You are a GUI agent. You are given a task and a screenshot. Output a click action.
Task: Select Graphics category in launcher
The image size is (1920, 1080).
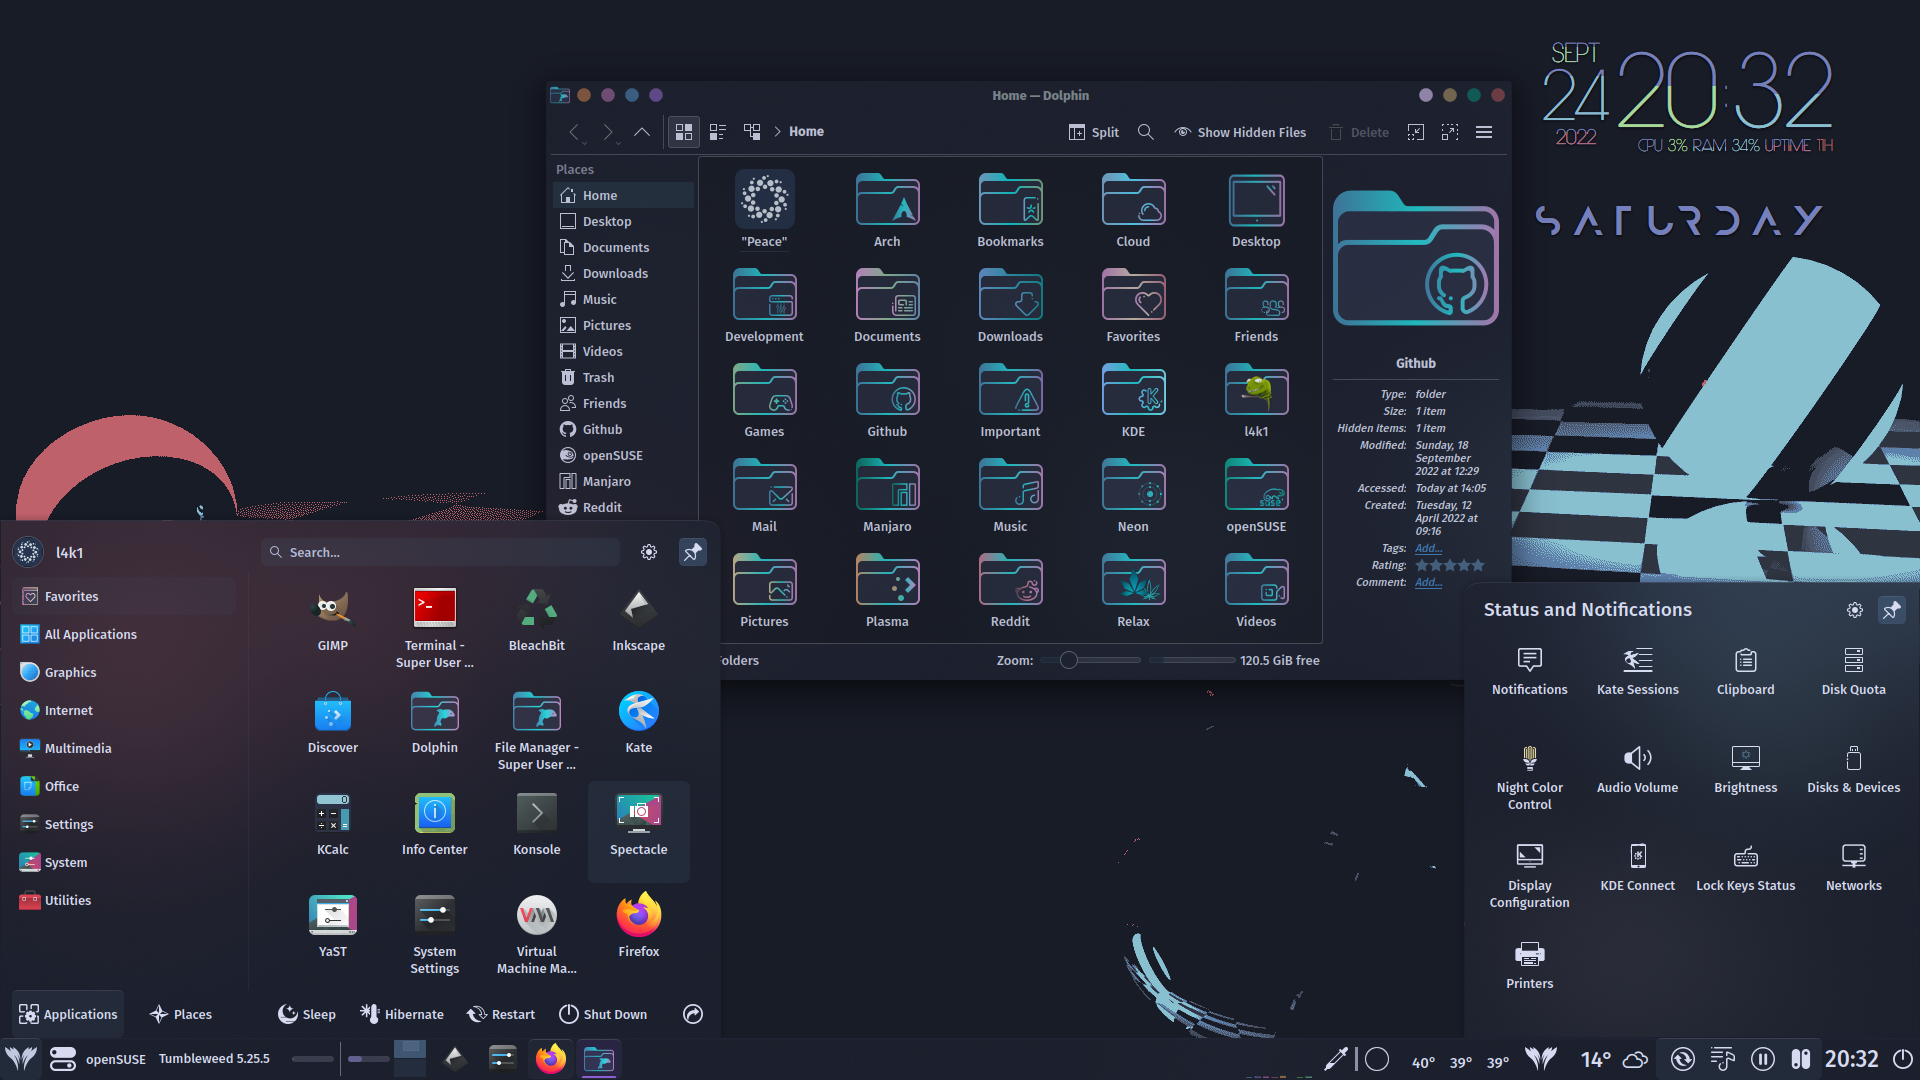pyautogui.click(x=125, y=672)
